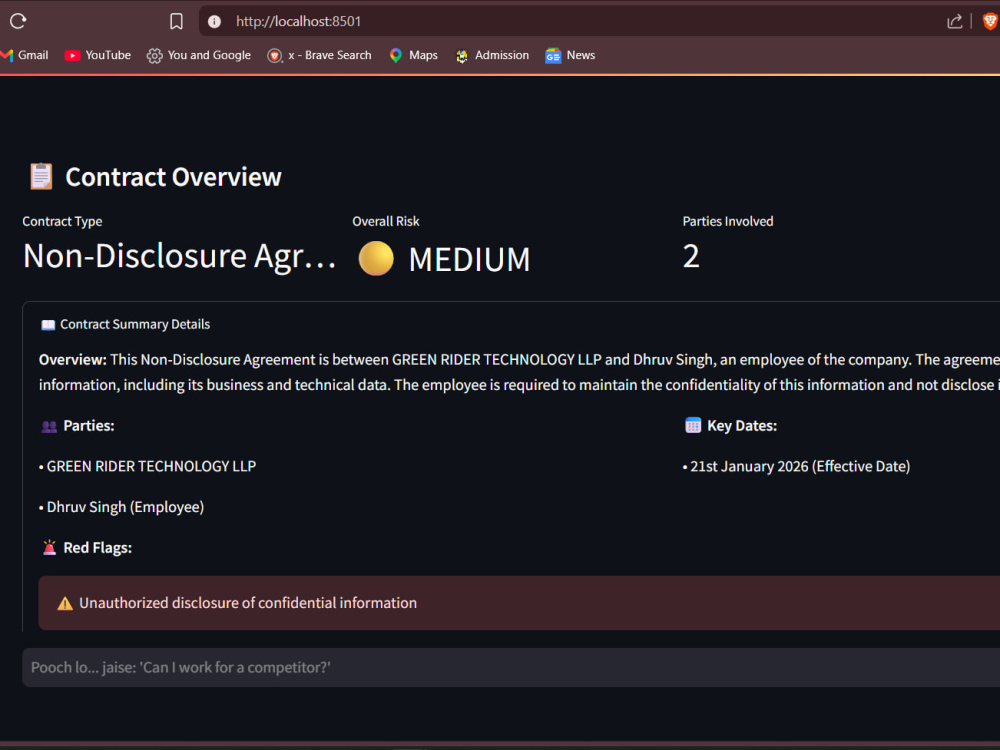Screen dimensions: 1000x750
Task: Click Dhruv Singh (Employee) party entry
Action: 125,507
